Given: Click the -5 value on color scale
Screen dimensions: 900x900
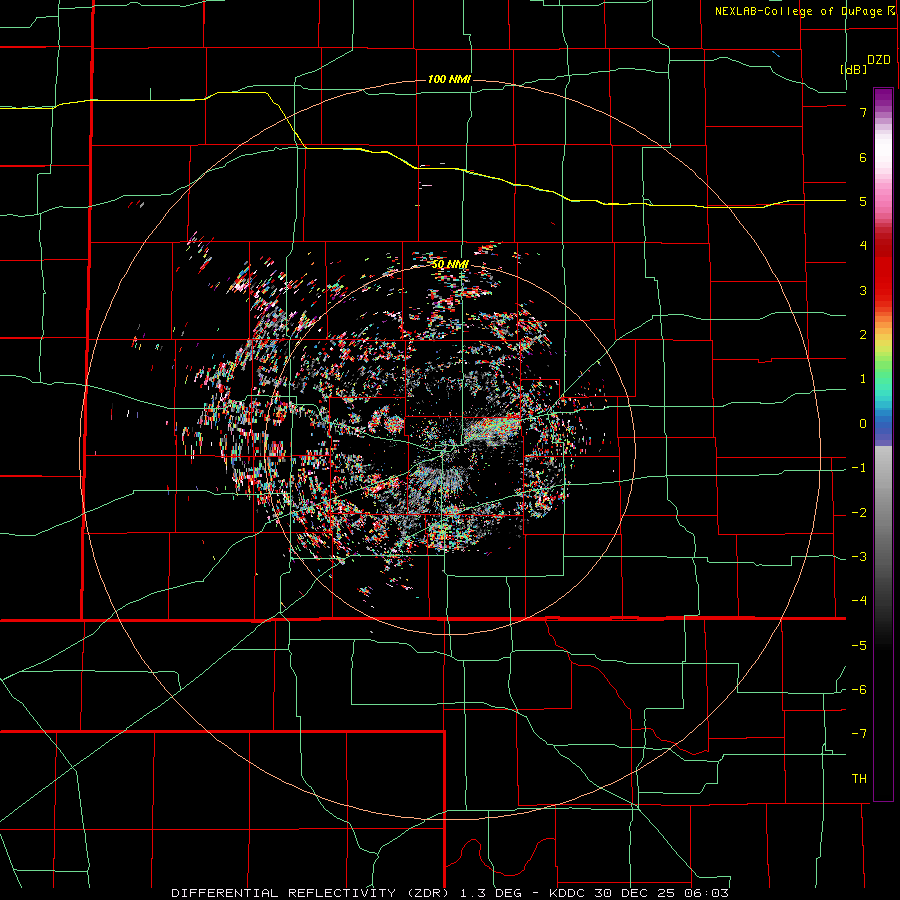Looking at the screenshot, I should point(859,646).
